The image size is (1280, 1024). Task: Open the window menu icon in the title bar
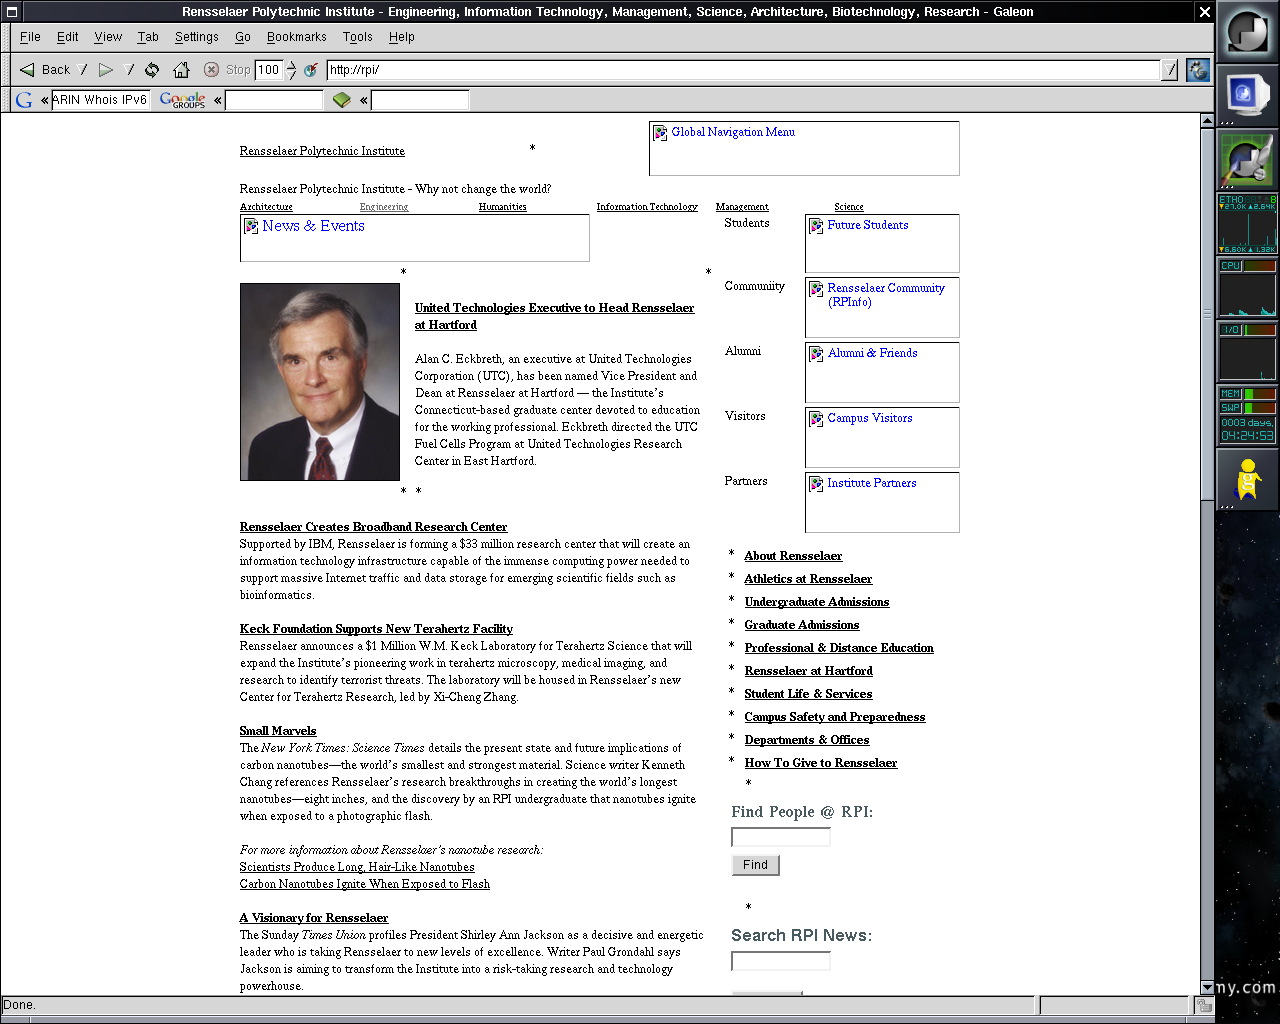pos(11,12)
